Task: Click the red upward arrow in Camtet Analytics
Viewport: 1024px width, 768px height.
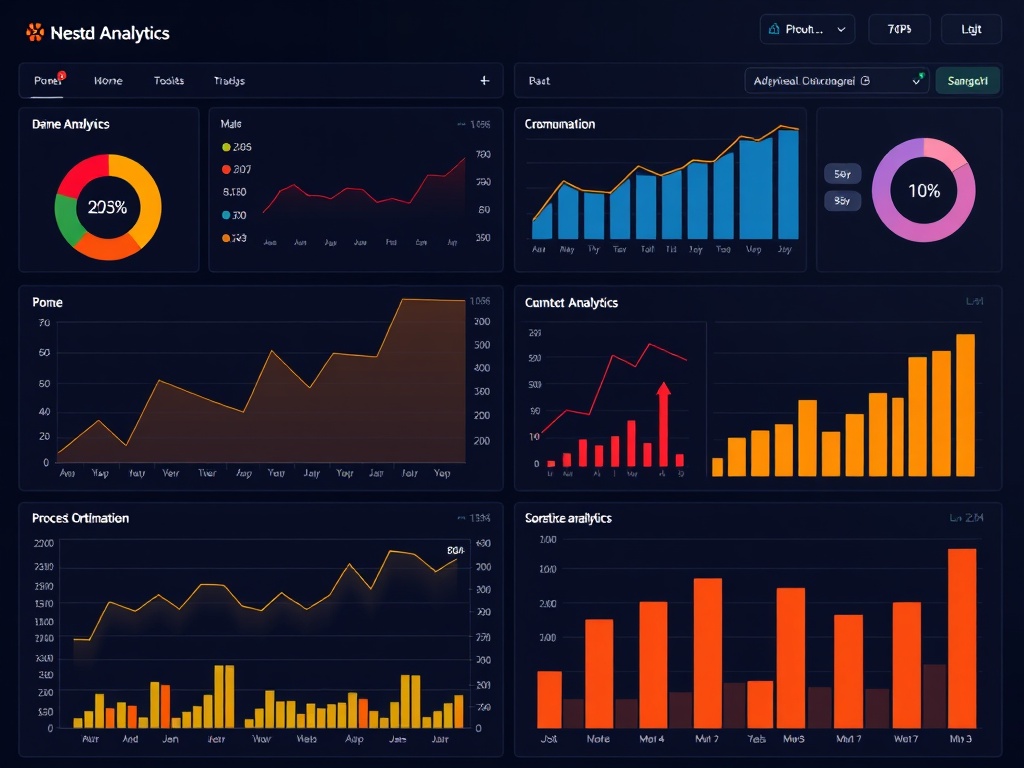Action: 662,420
